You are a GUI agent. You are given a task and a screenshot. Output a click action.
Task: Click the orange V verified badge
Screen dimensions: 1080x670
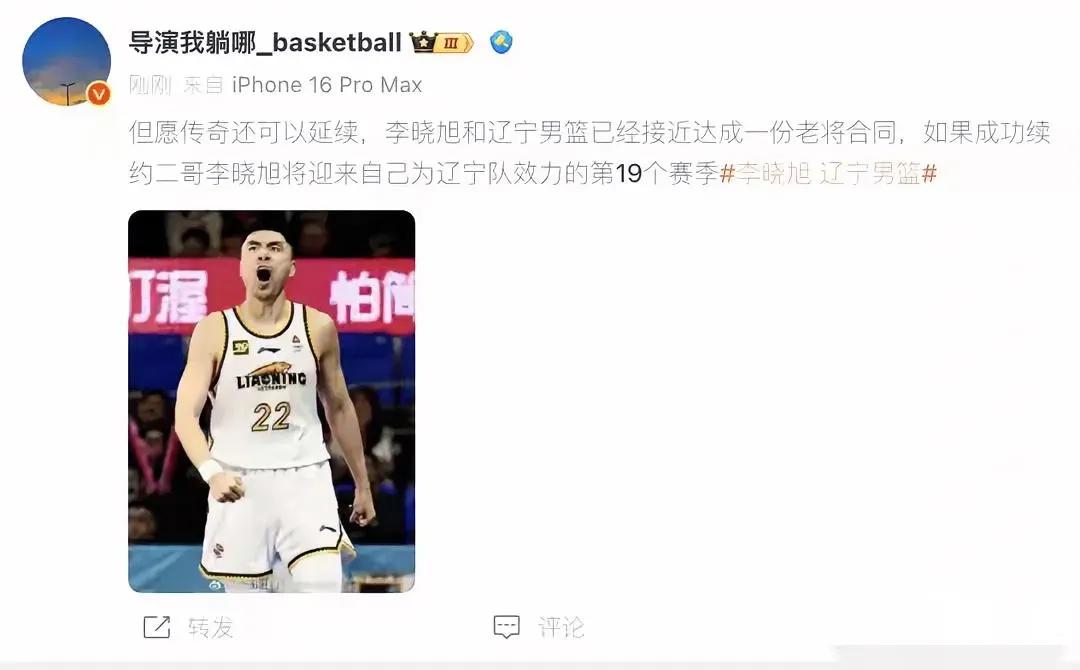coord(99,93)
